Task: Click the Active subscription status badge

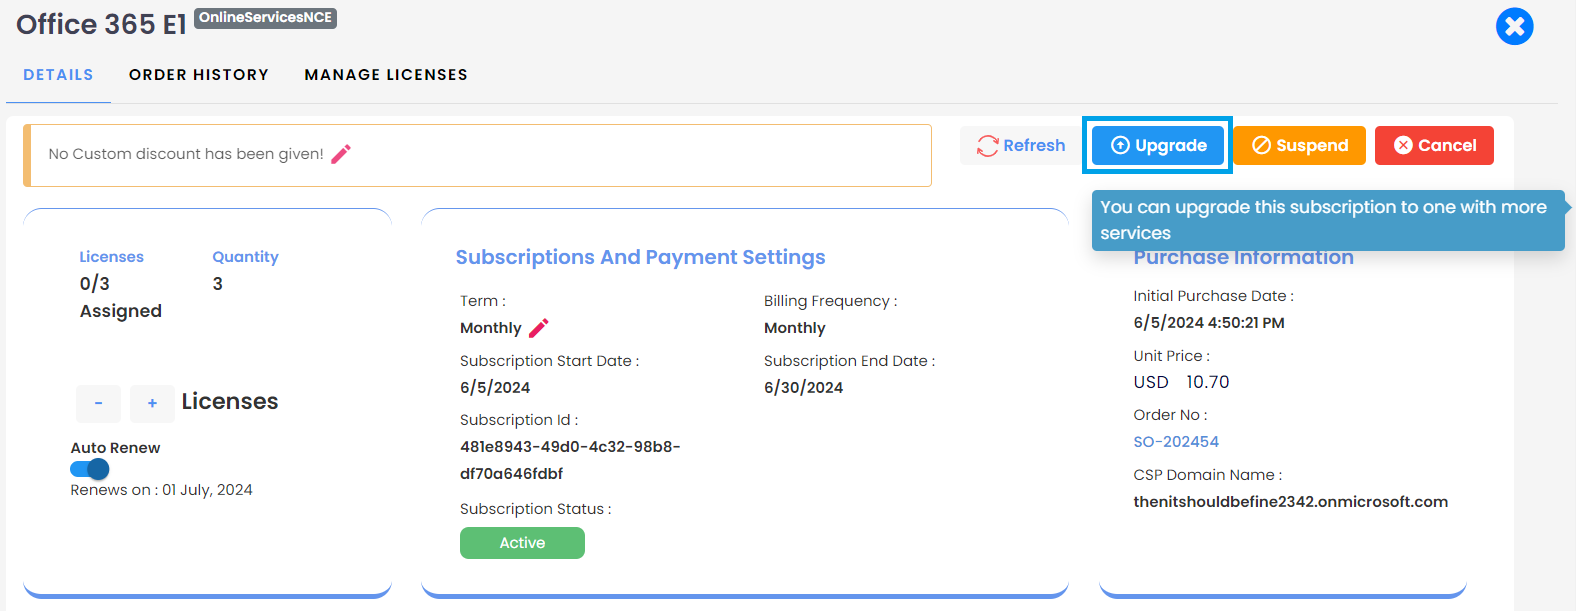Action: [522, 543]
